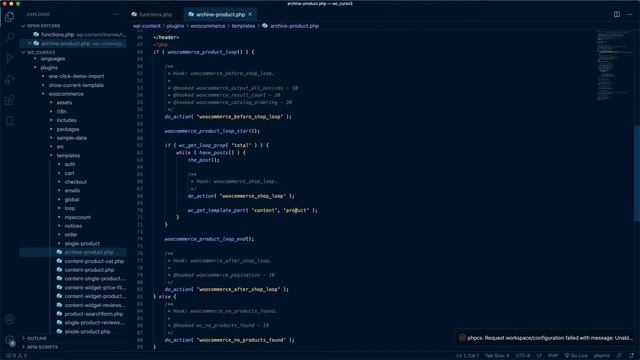Open Accounts icon in activity bar

pyautogui.click(x=9, y=319)
